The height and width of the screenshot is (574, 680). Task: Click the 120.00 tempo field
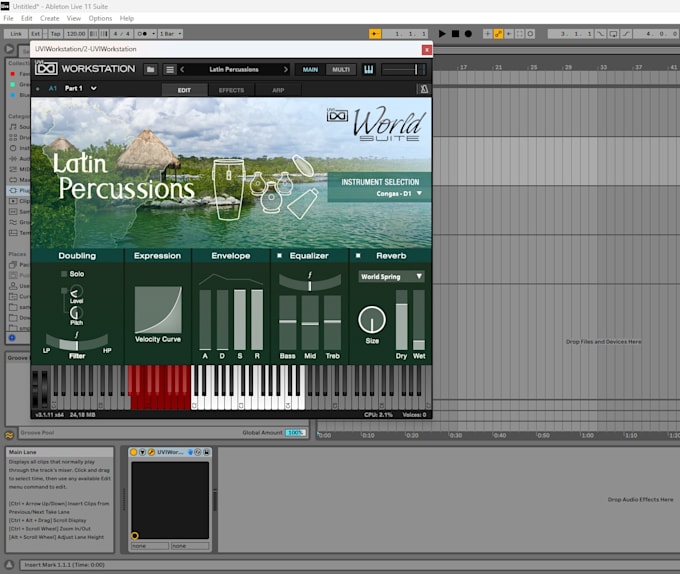(x=76, y=33)
